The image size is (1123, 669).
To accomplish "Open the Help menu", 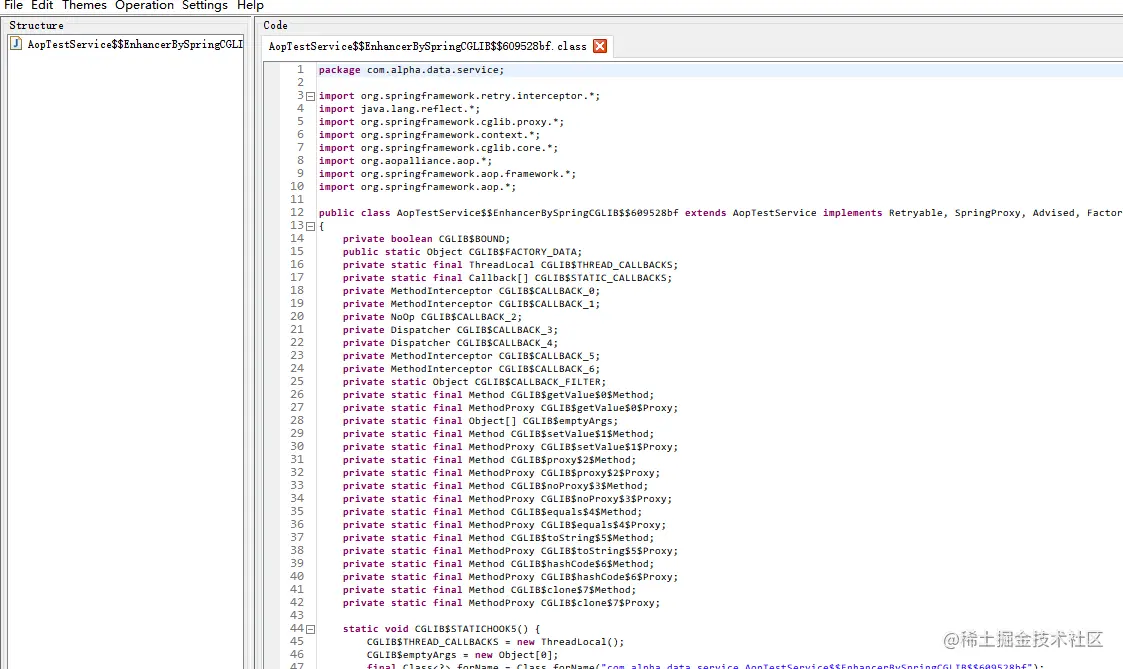I will coord(250,6).
